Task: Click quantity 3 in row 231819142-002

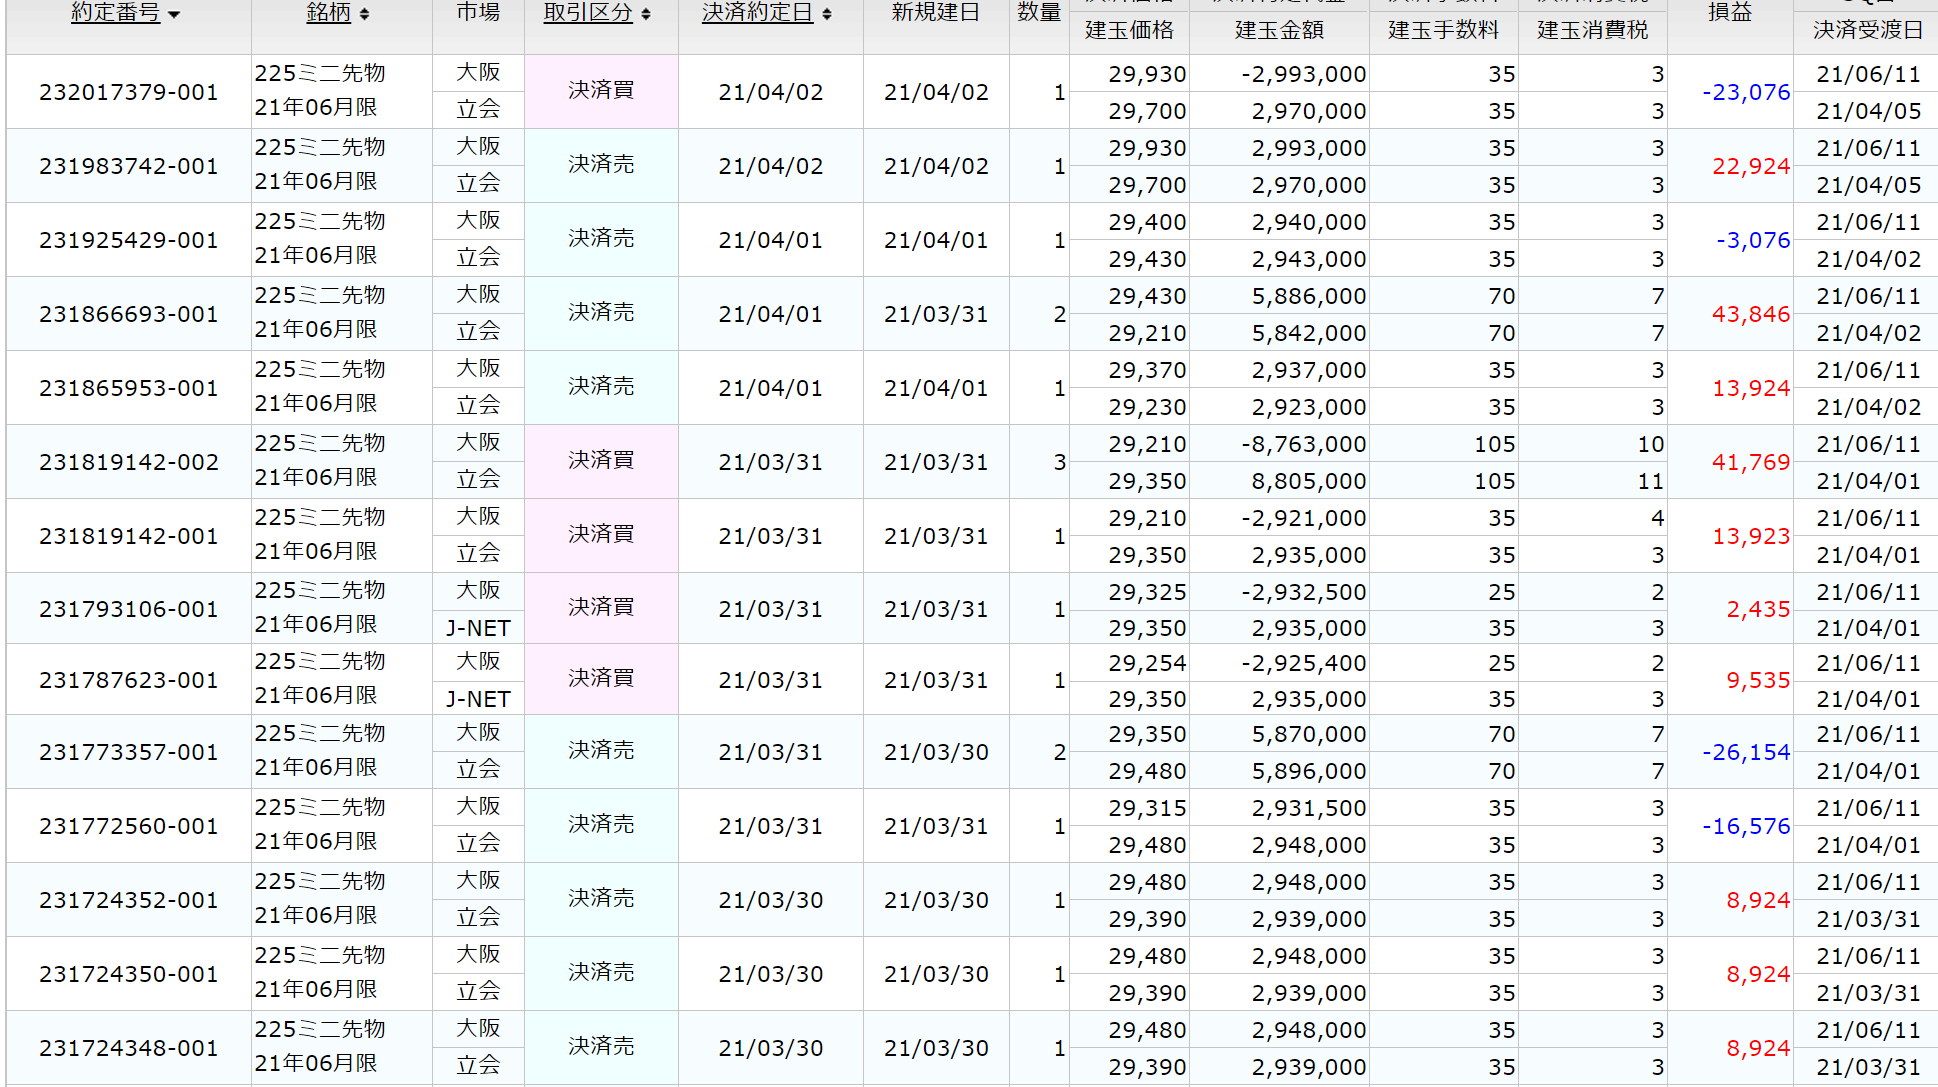Action: click(x=1059, y=462)
